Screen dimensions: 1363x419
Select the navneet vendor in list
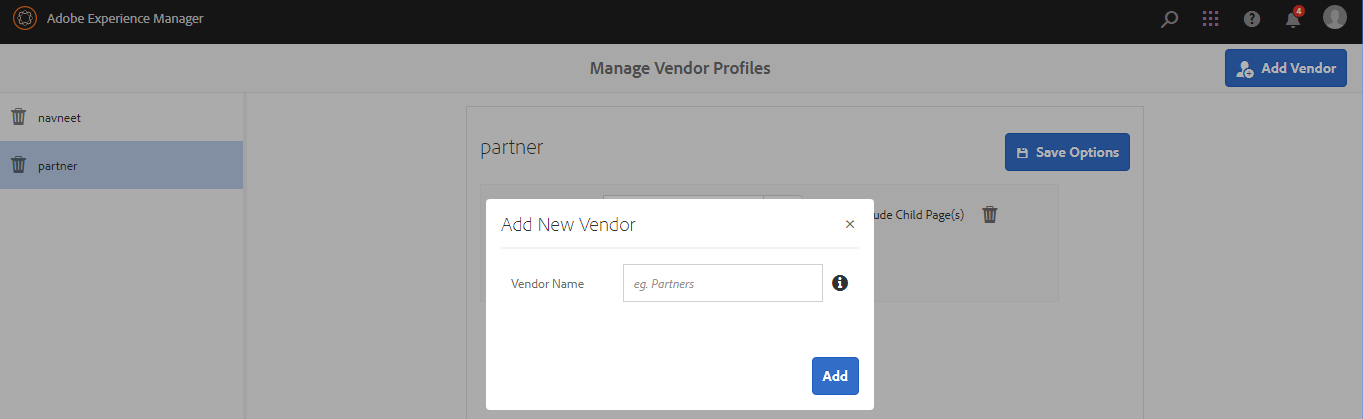click(x=121, y=117)
